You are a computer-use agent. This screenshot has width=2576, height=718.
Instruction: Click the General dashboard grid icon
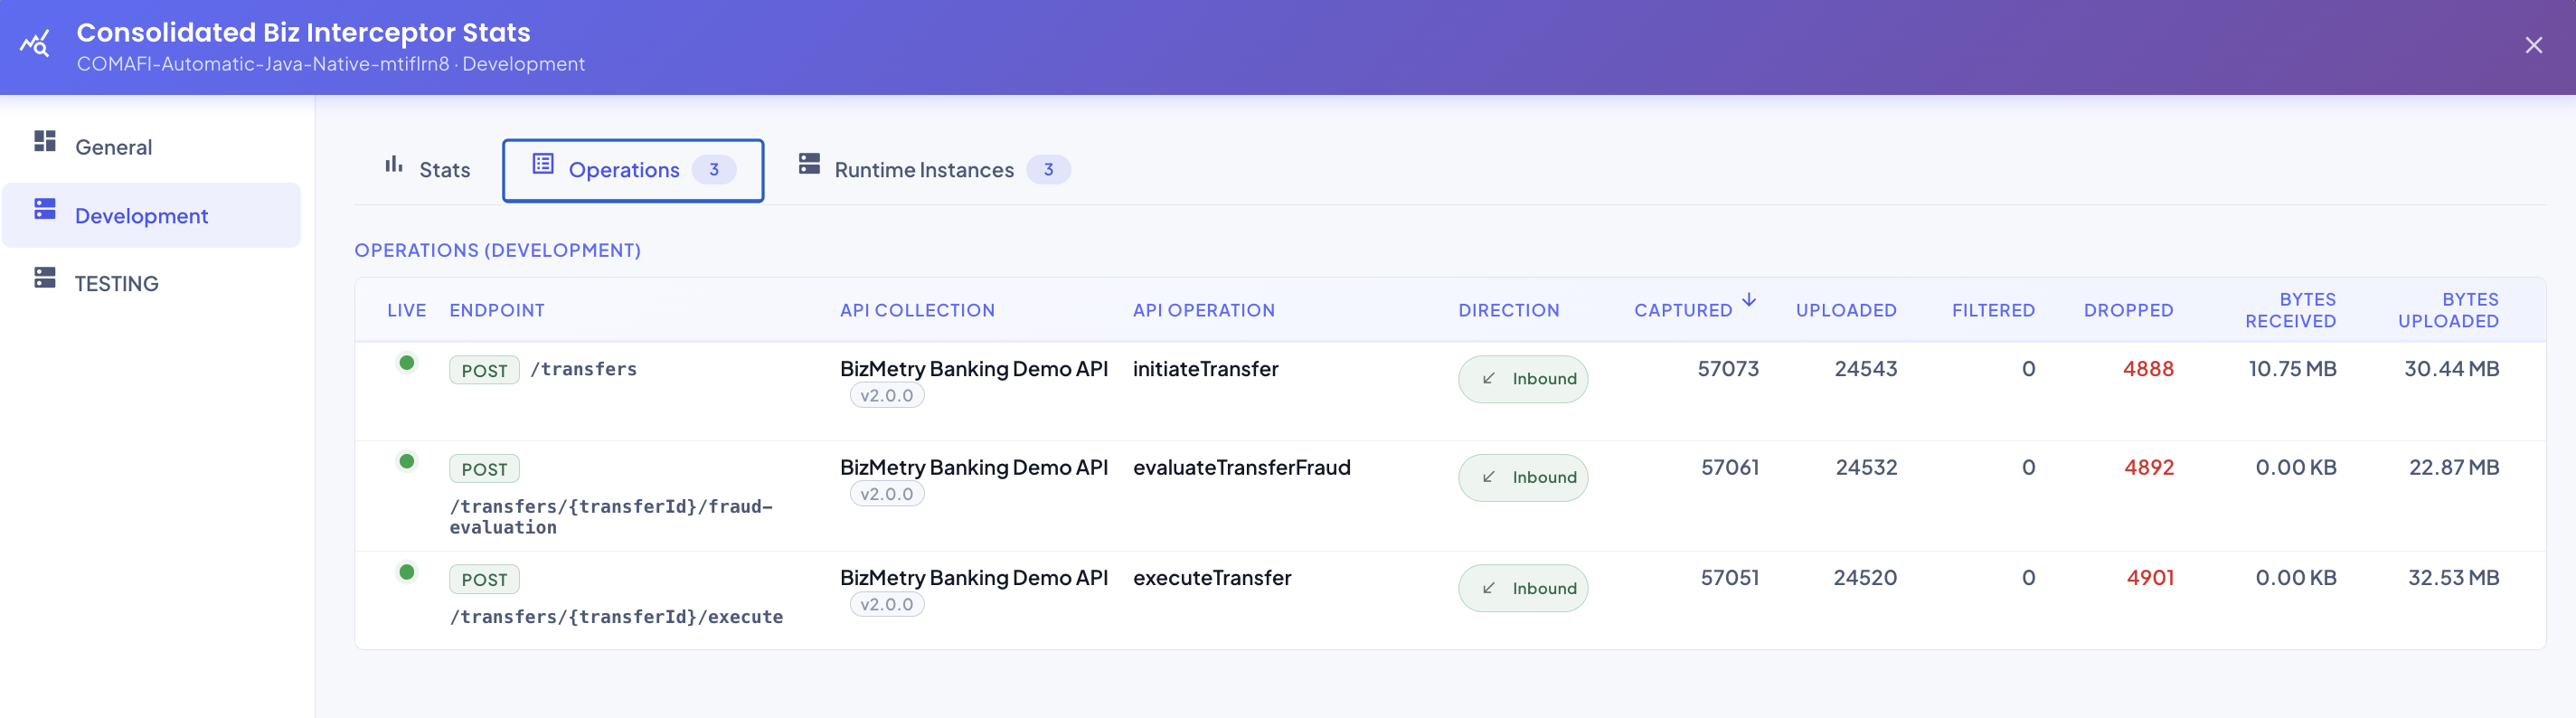[x=45, y=141]
